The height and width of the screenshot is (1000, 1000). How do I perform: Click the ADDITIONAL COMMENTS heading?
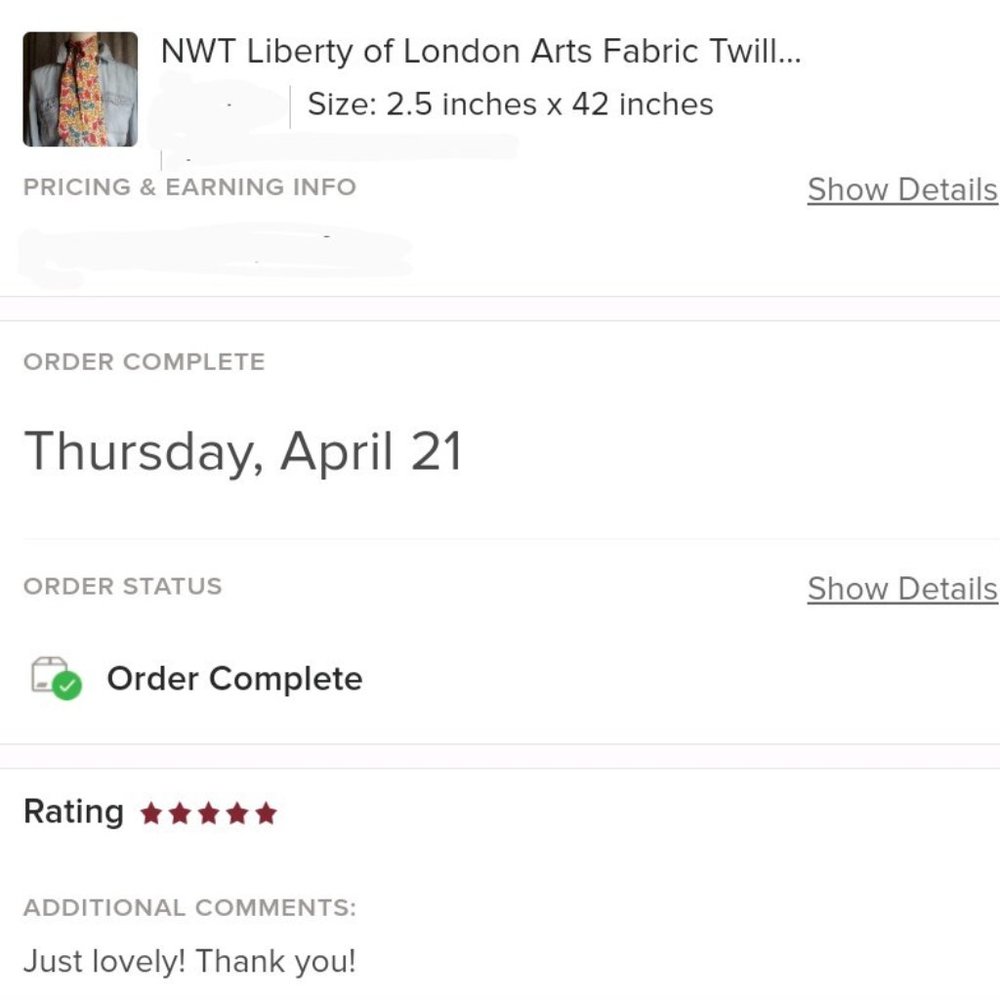[x=189, y=908]
